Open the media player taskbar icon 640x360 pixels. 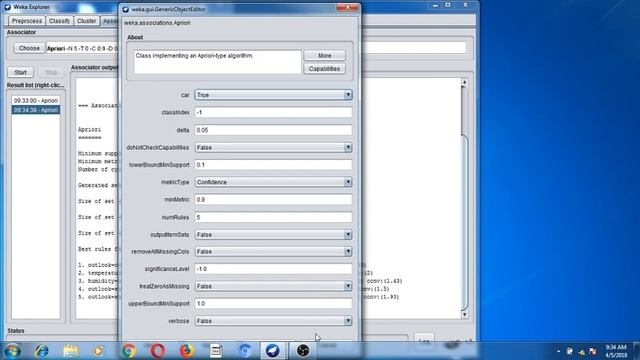coord(98,351)
